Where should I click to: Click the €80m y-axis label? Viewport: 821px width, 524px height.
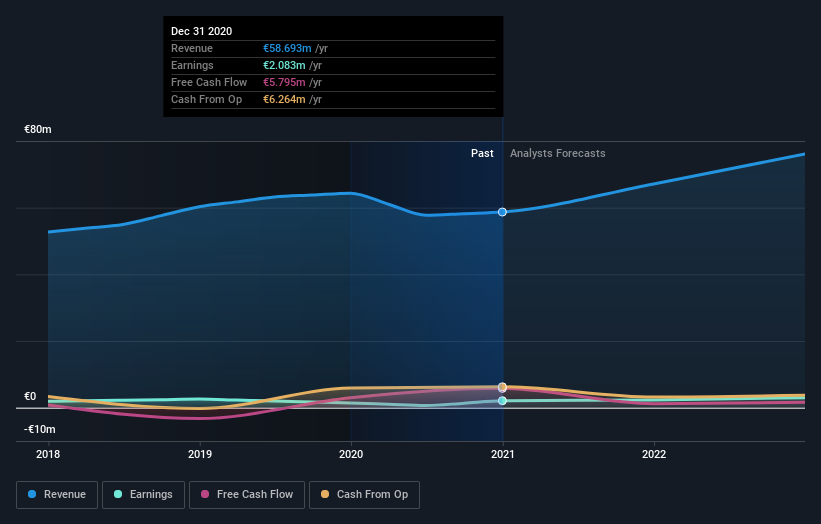(x=38, y=129)
